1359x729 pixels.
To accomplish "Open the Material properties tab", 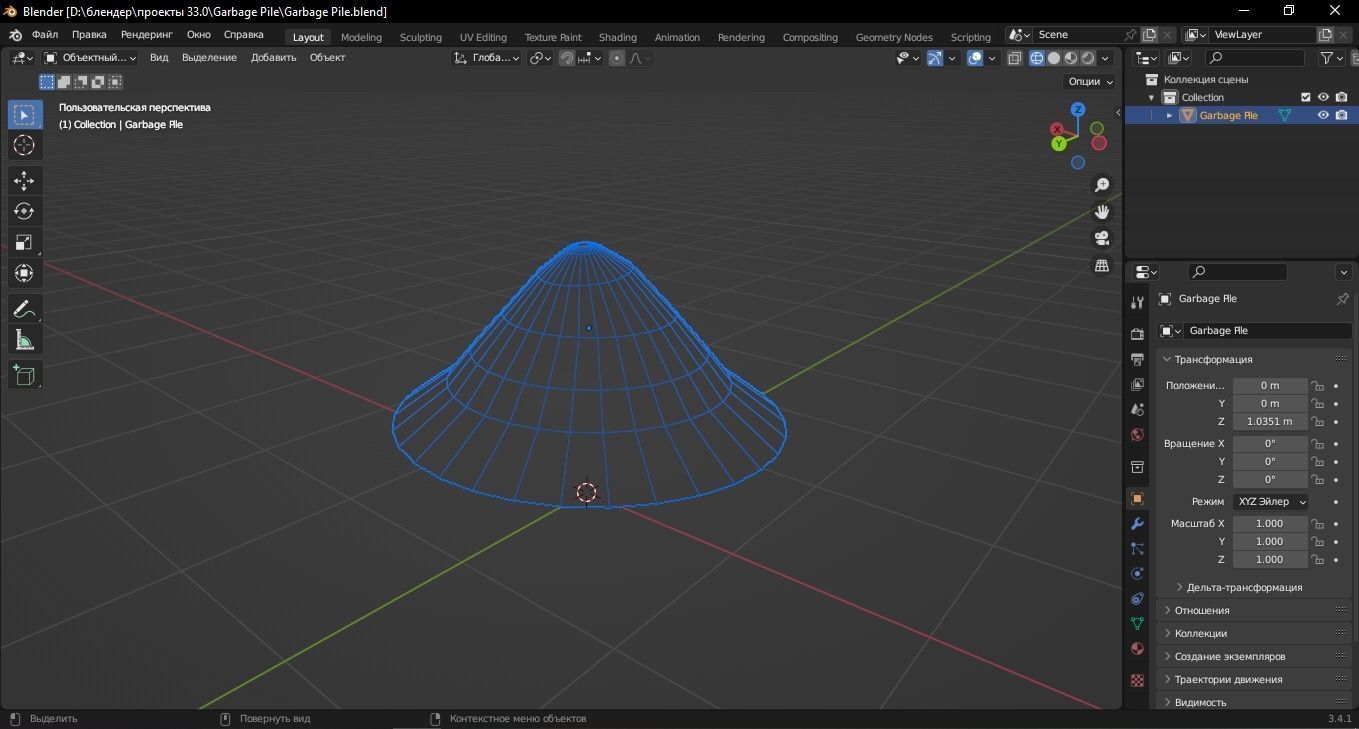I will point(1137,649).
